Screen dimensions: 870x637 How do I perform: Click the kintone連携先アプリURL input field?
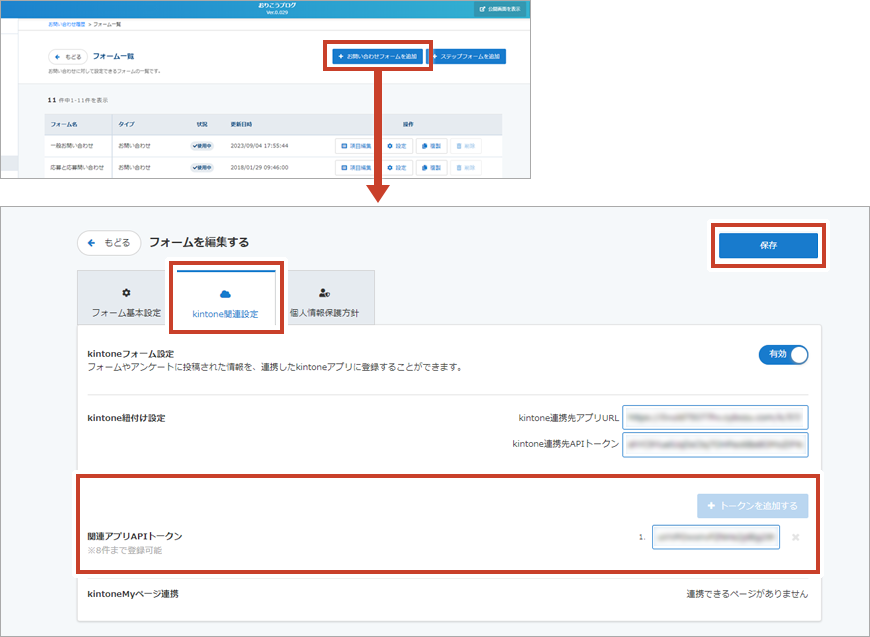point(714,417)
